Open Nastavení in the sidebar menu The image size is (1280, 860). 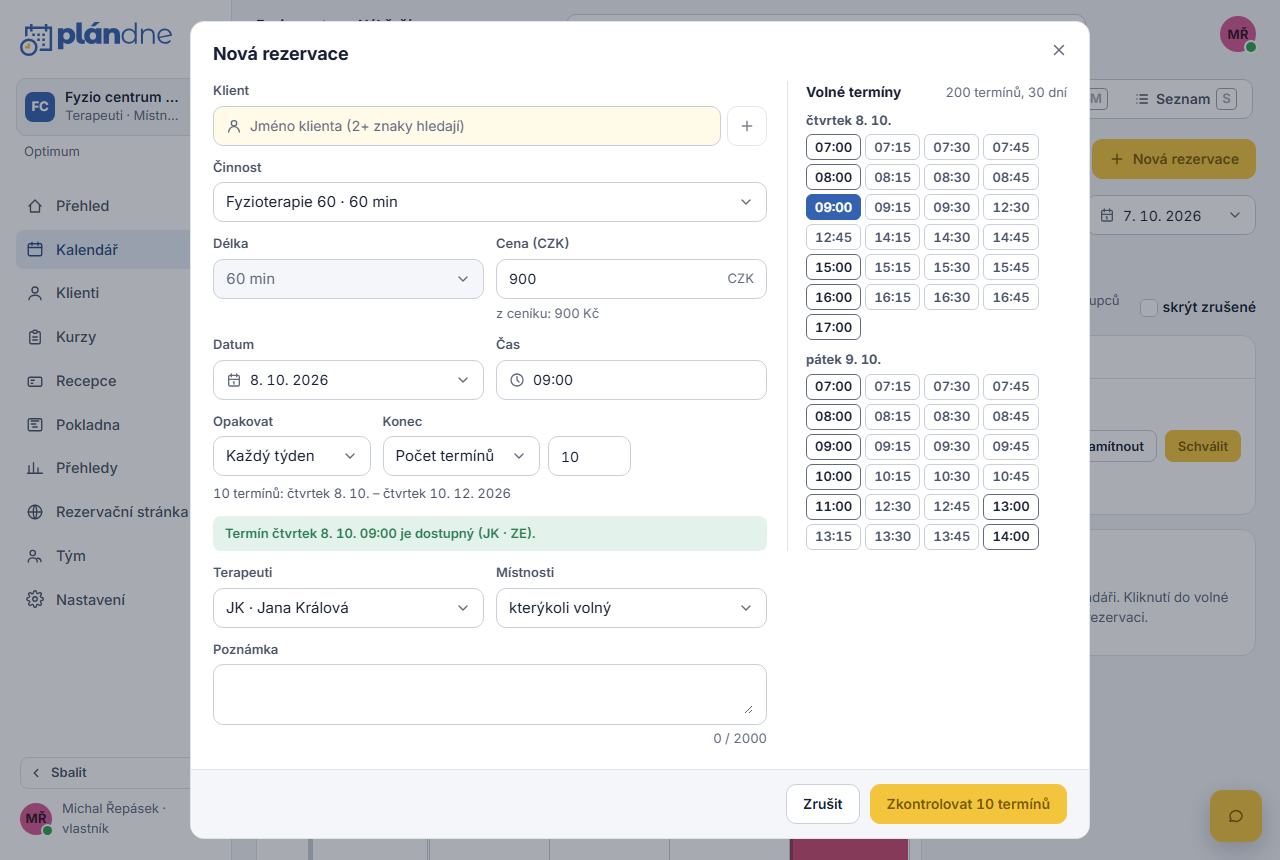[x=103, y=600]
